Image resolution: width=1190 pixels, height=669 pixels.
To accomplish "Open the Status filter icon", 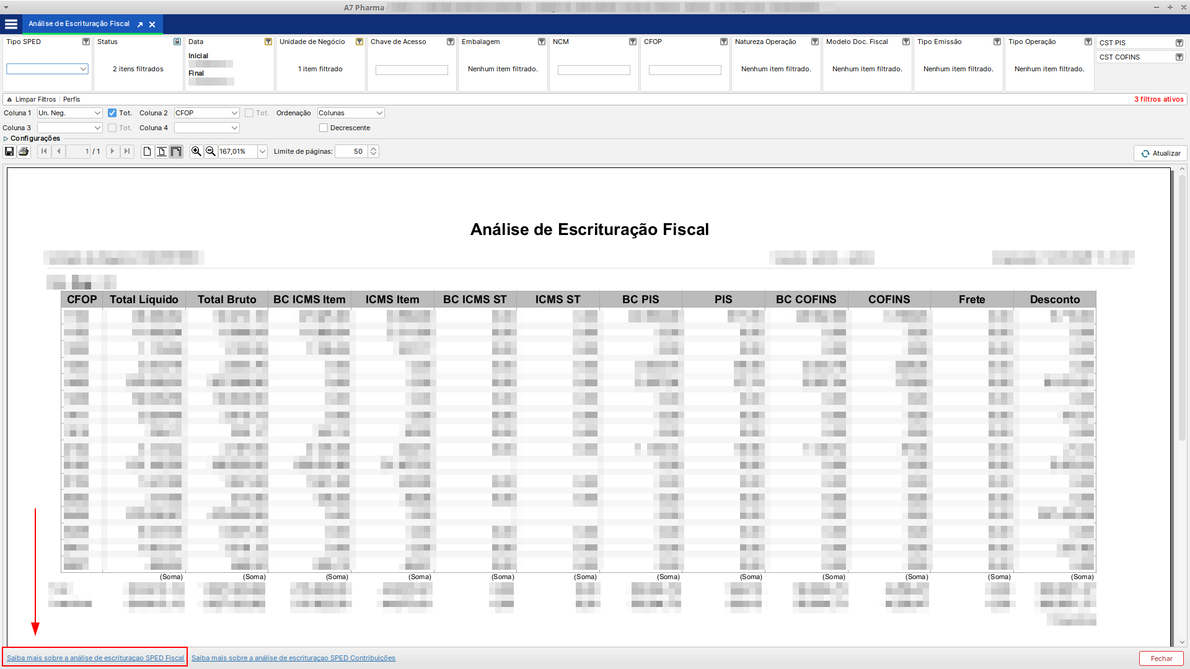I will (x=177, y=42).
